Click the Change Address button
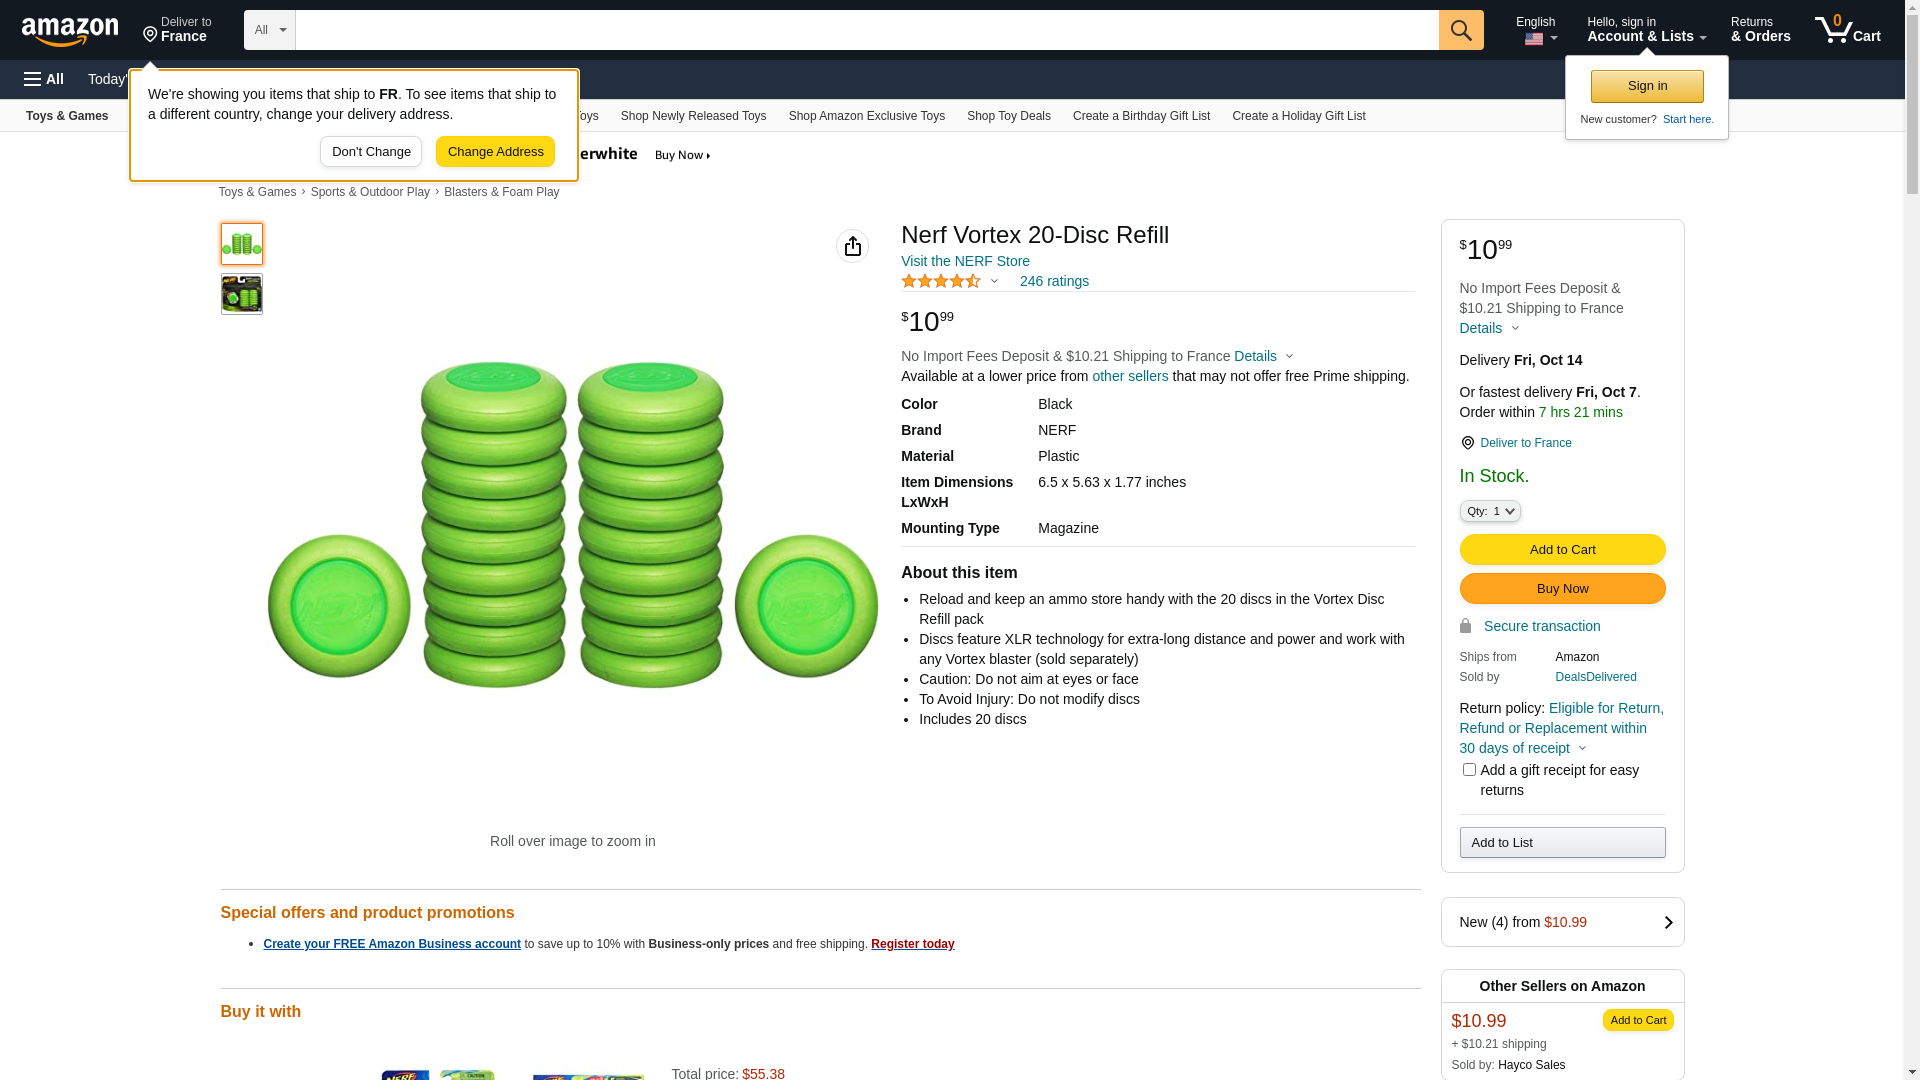Screen dimensions: 1920x1080 [x=495, y=152]
